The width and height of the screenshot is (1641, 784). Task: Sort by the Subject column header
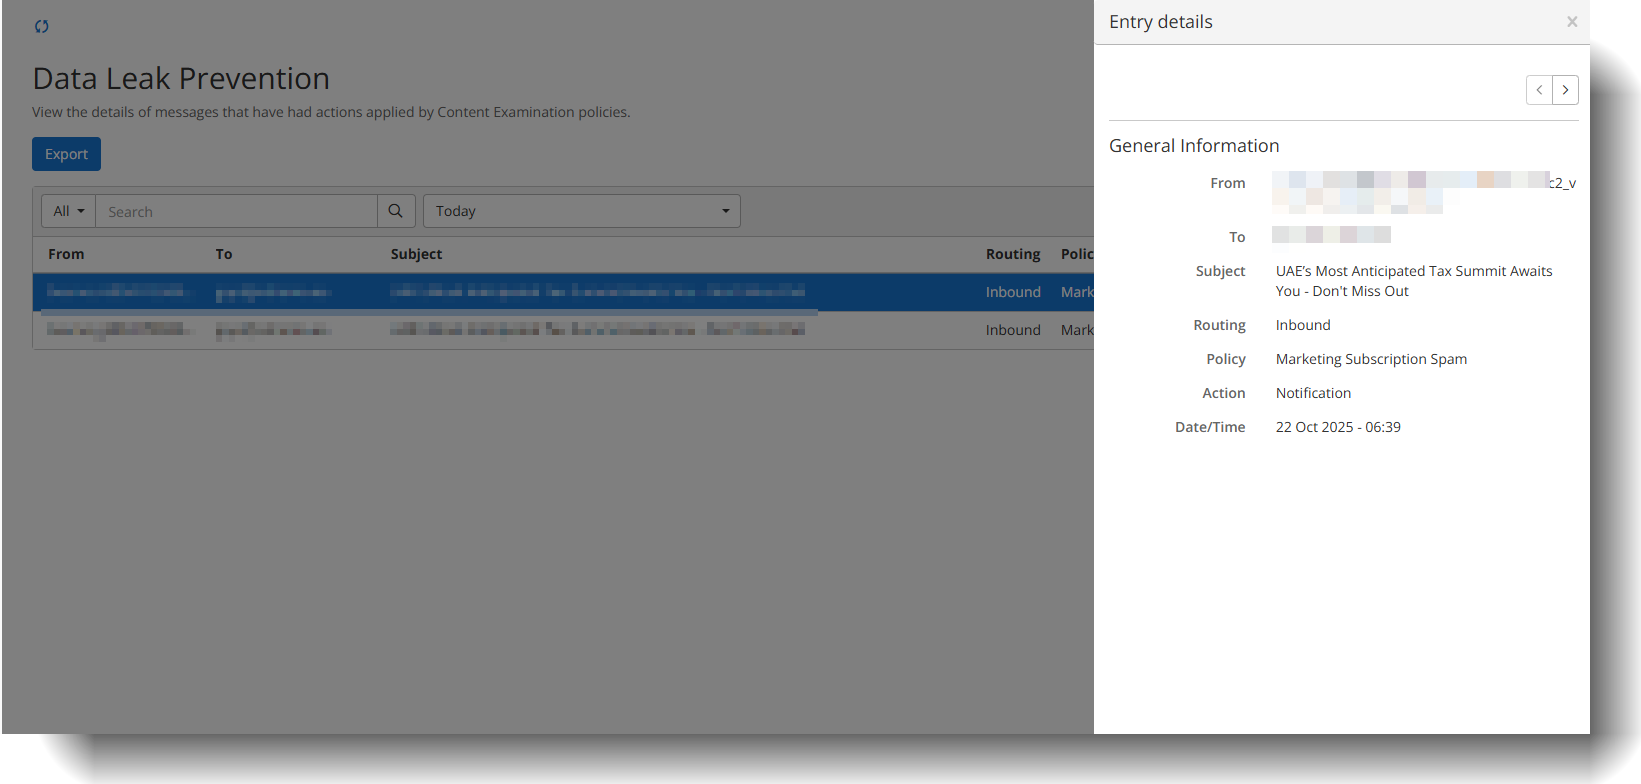(x=416, y=254)
